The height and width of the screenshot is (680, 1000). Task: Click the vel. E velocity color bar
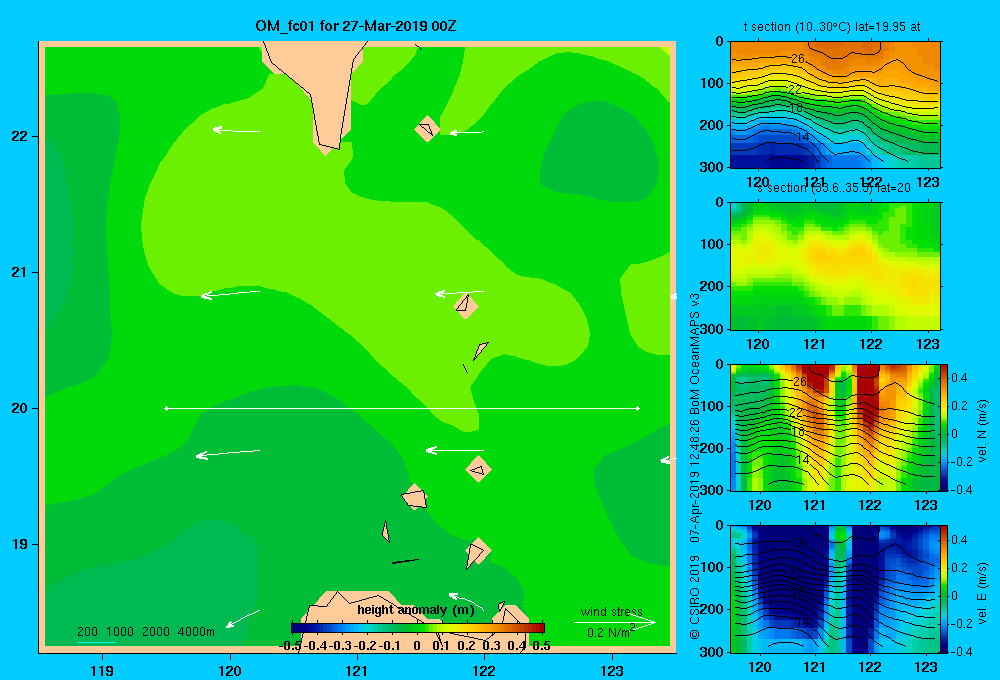944,589
